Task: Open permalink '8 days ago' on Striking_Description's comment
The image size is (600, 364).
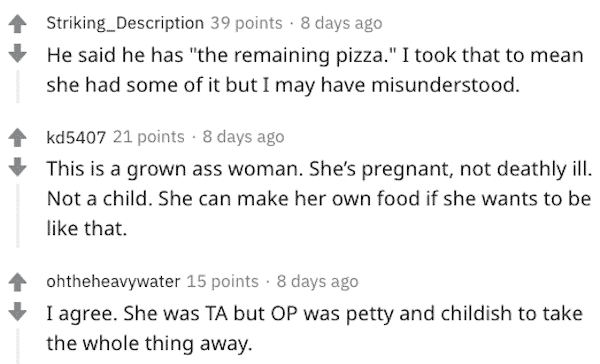Action: pyautogui.click(x=341, y=23)
